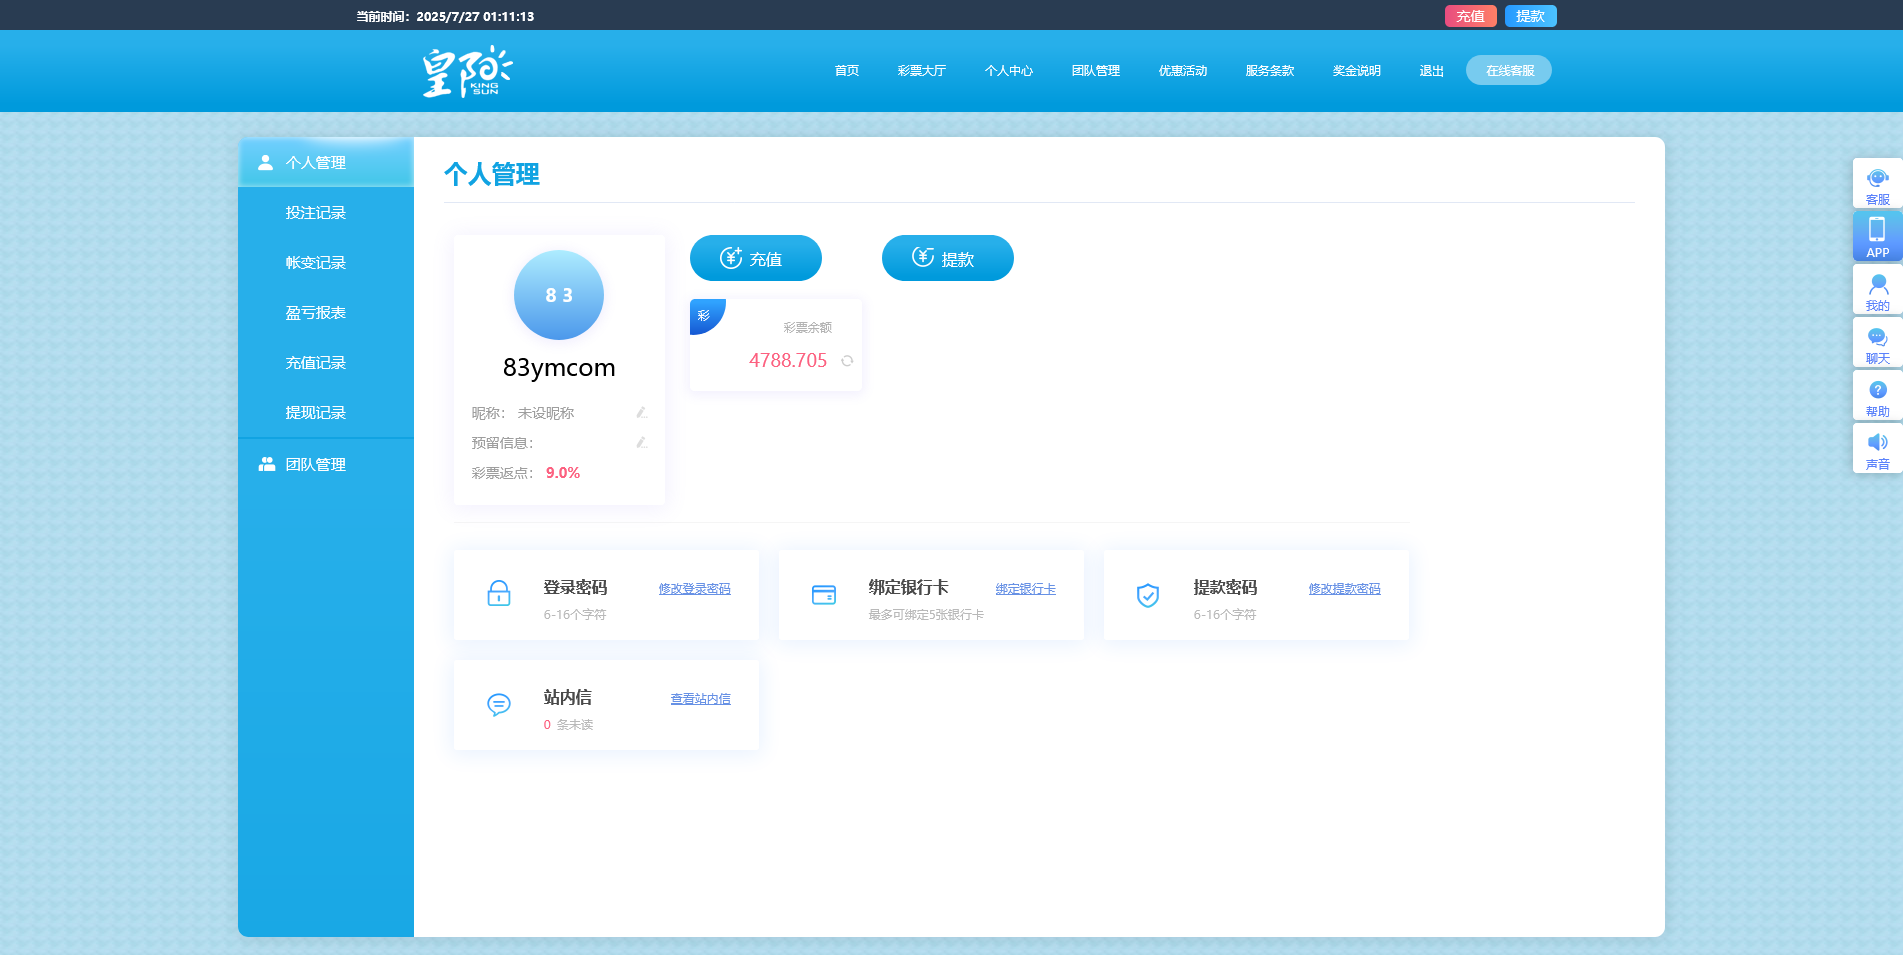Open the 帮助 help sidebar icon
1903x955 pixels.
point(1877,396)
